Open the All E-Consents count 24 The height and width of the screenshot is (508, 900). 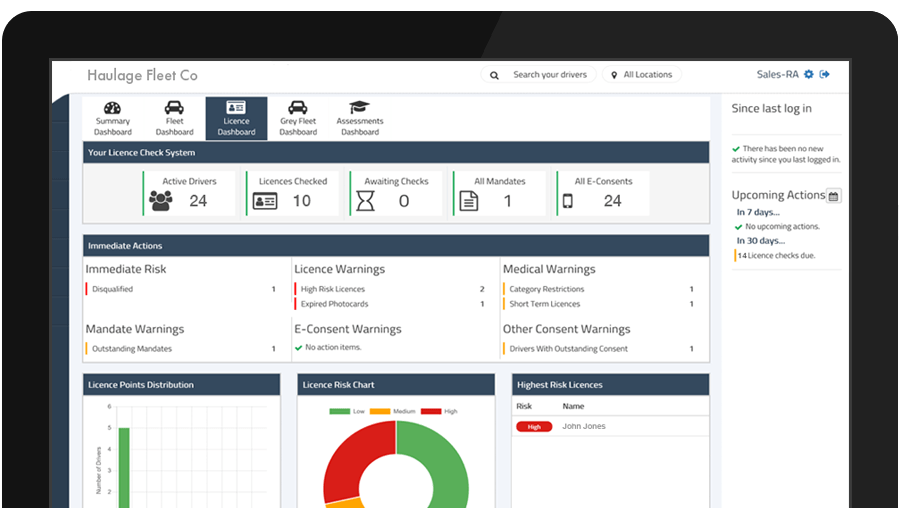612,201
